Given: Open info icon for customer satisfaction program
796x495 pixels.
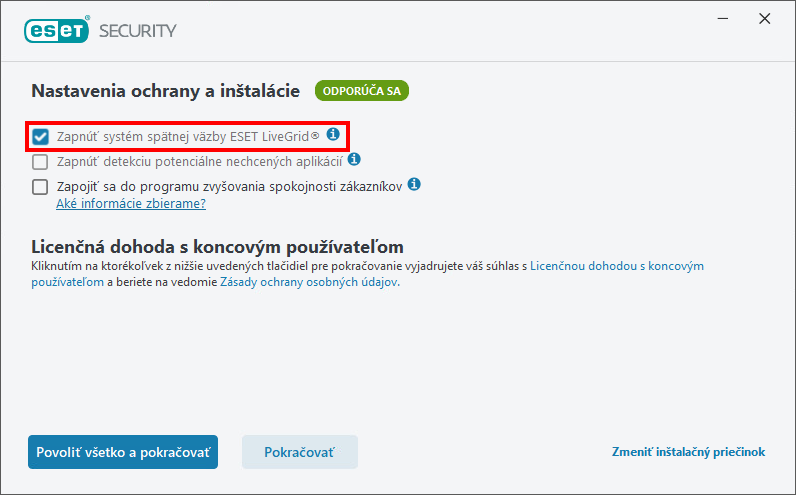Looking at the screenshot, I should 414,184.
